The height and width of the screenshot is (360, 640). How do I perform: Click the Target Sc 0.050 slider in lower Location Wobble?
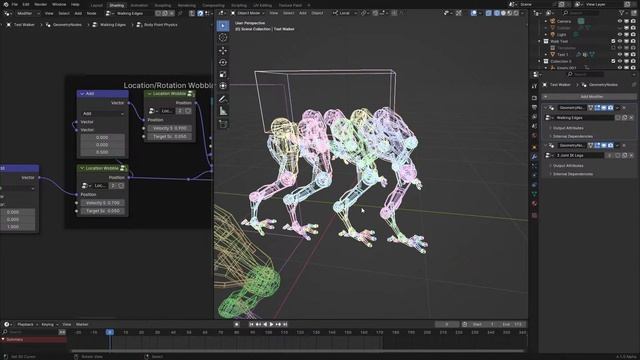[102, 211]
